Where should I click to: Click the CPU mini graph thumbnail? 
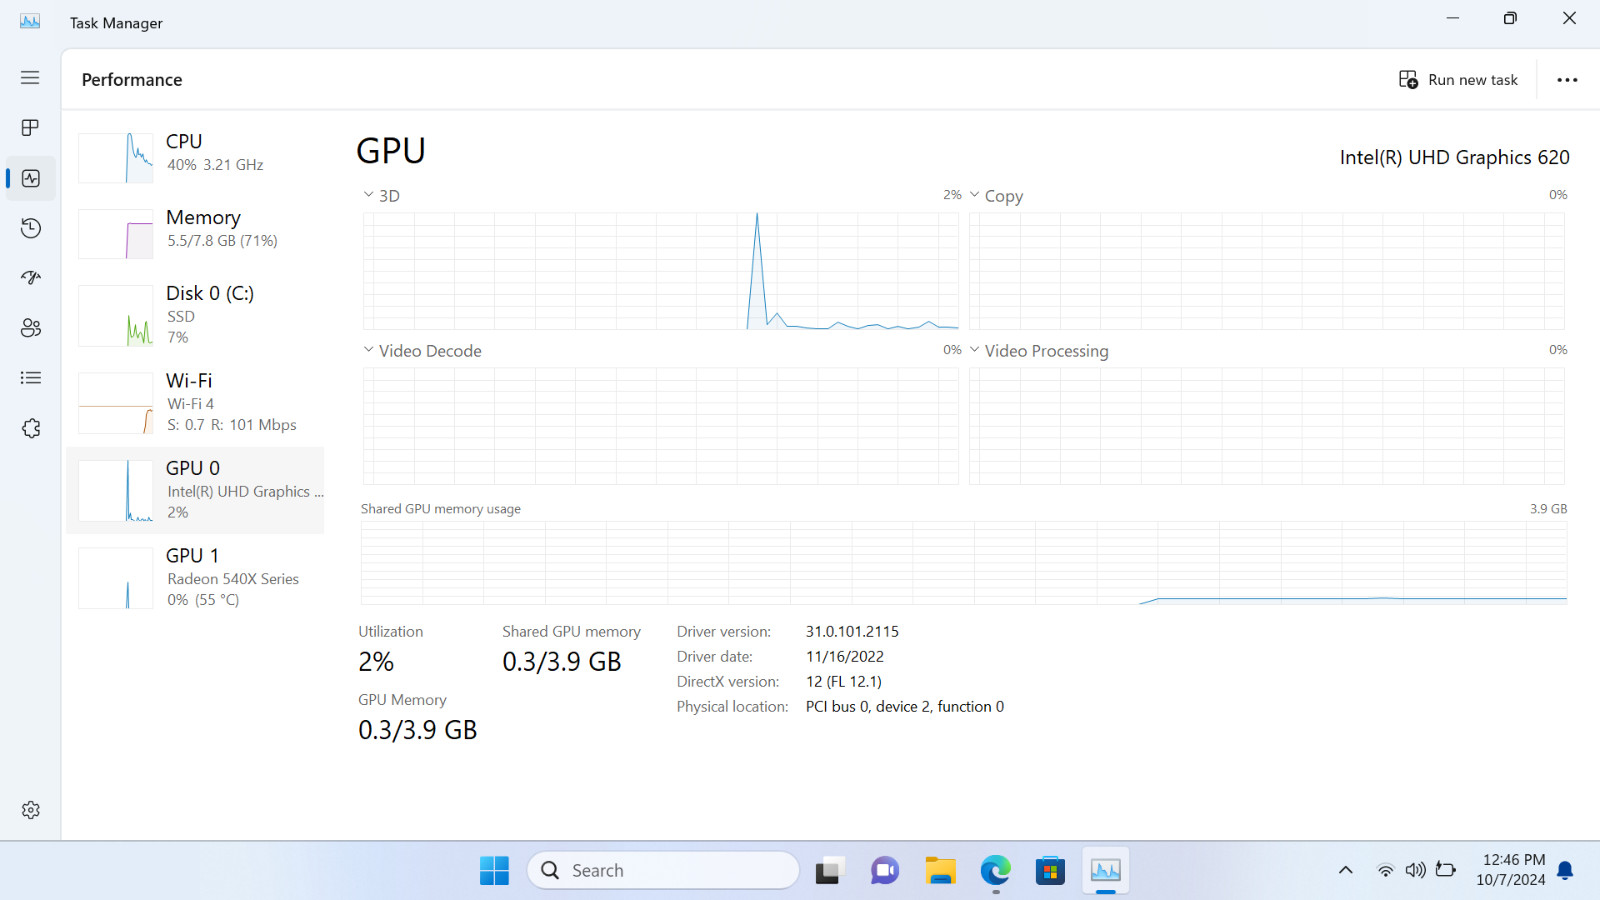[116, 157]
